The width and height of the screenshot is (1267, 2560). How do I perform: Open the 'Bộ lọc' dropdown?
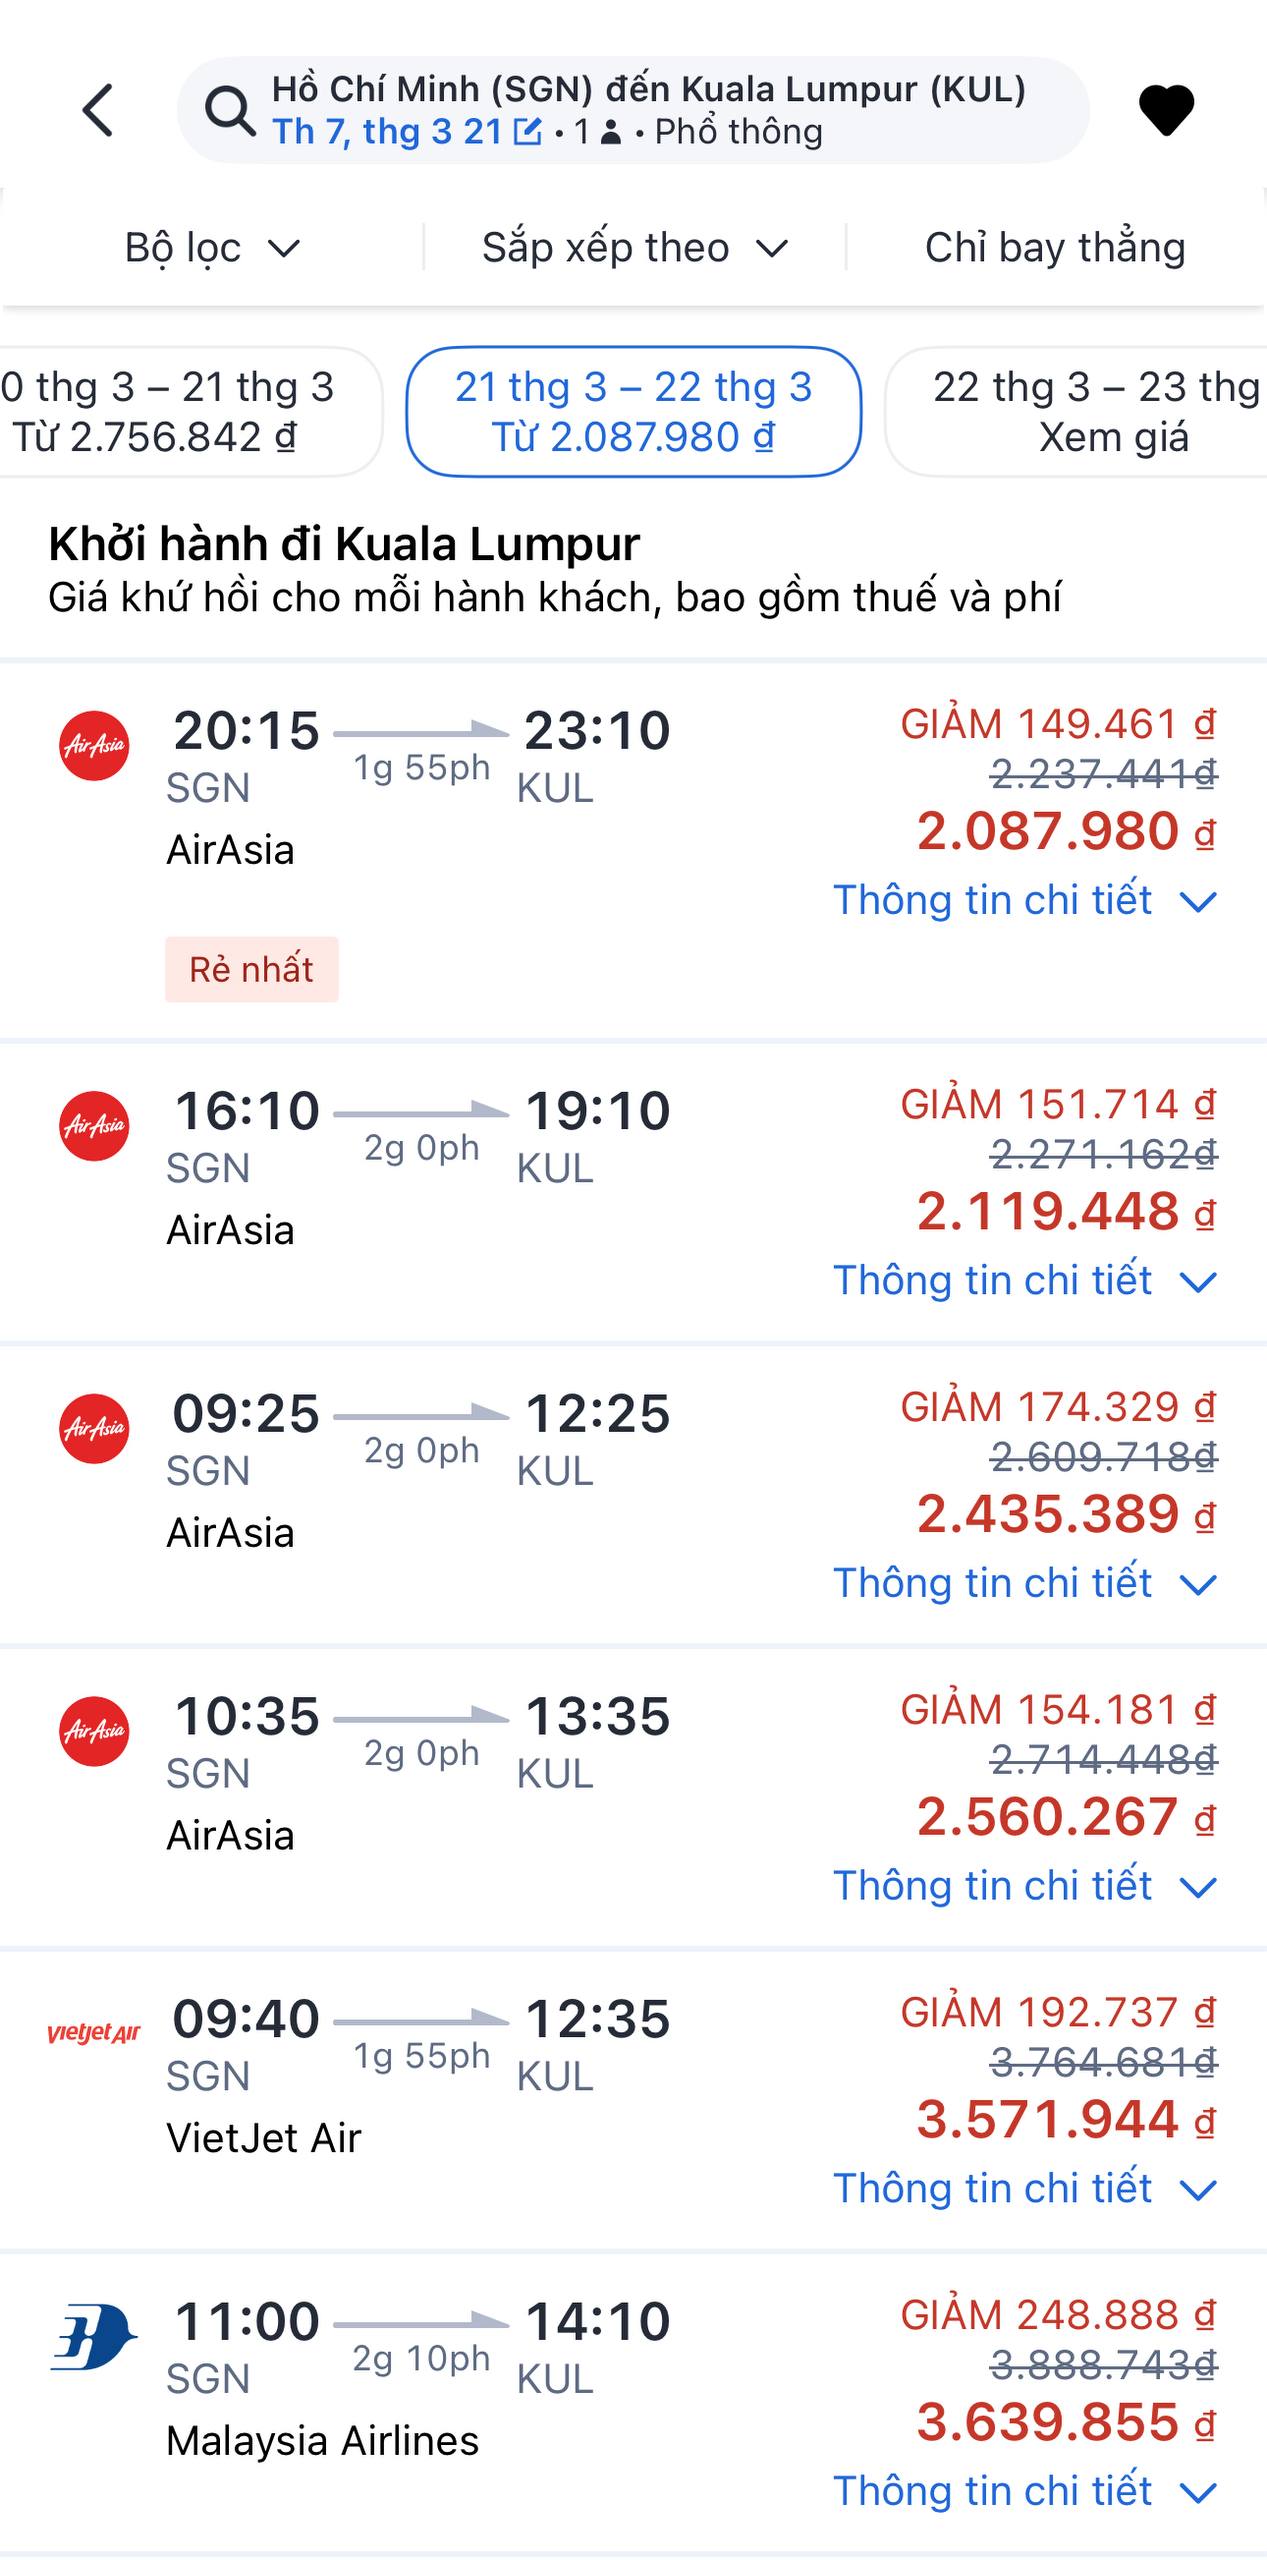tap(212, 248)
